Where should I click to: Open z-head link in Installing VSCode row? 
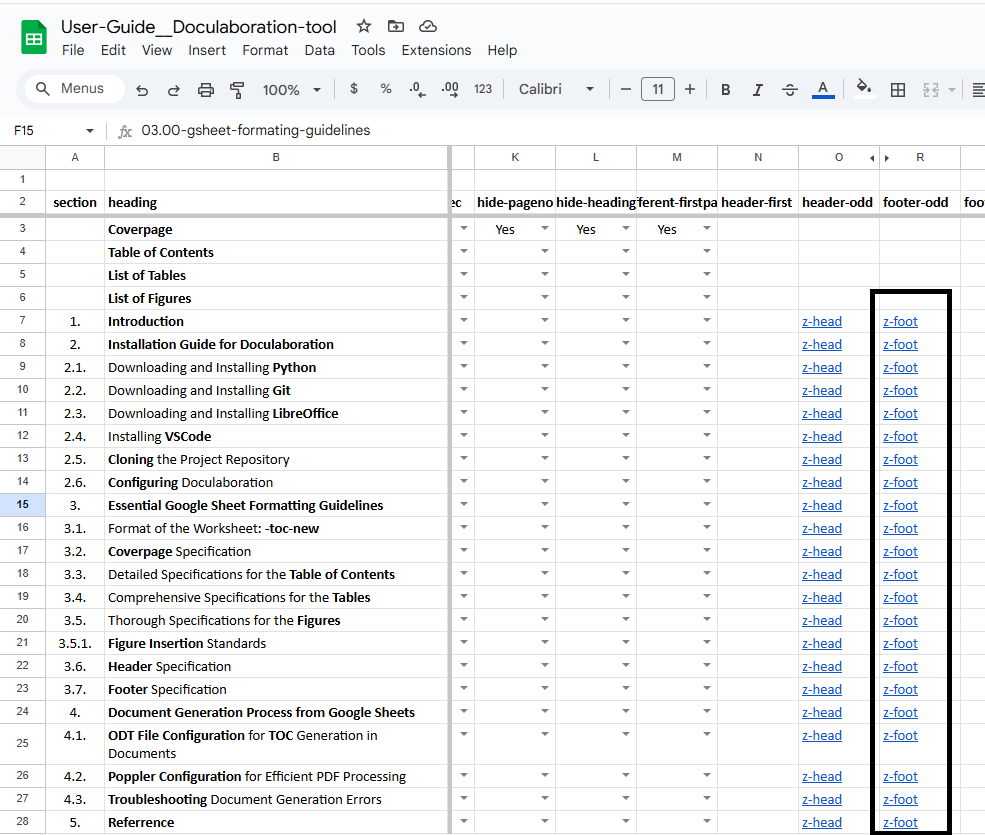822,437
